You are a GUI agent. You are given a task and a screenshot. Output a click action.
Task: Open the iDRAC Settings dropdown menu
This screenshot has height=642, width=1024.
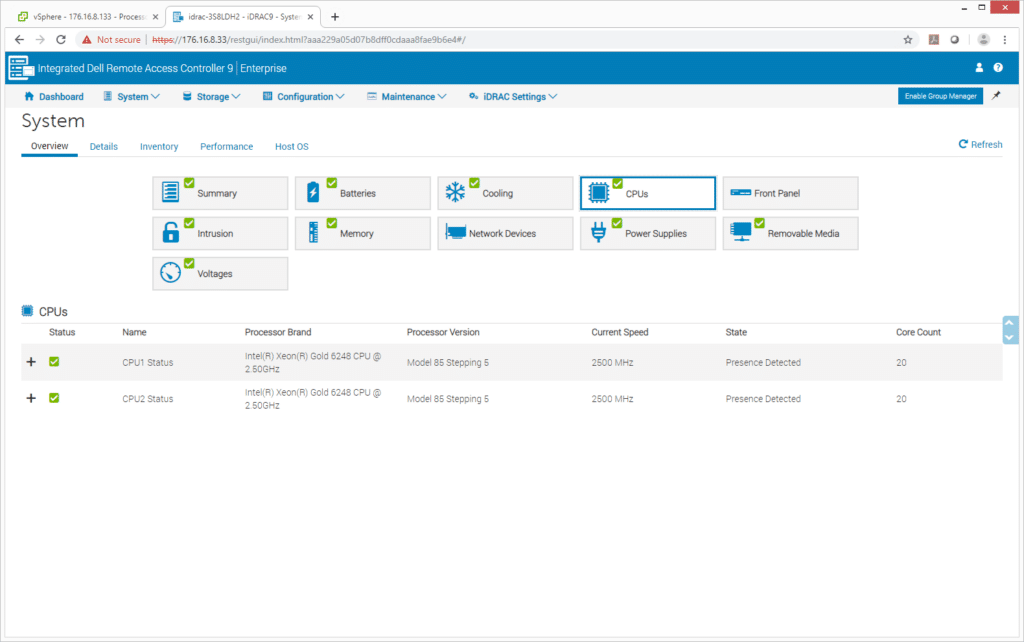coord(513,96)
